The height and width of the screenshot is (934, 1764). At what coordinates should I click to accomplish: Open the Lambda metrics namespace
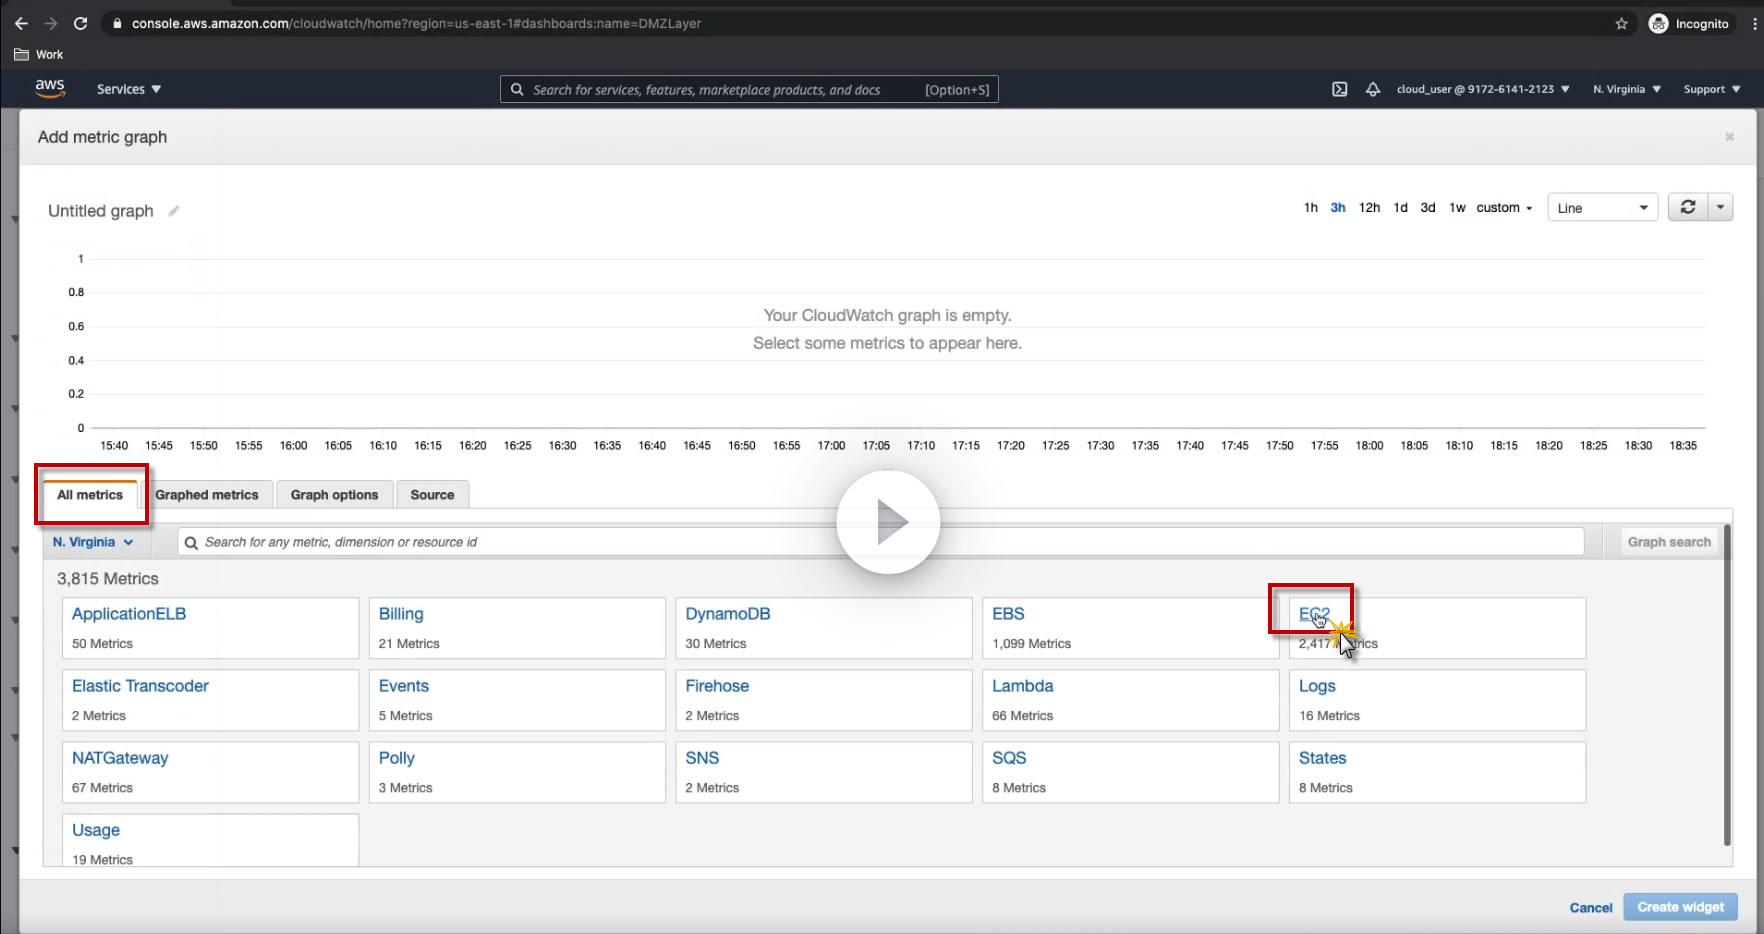click(1023, 686)
